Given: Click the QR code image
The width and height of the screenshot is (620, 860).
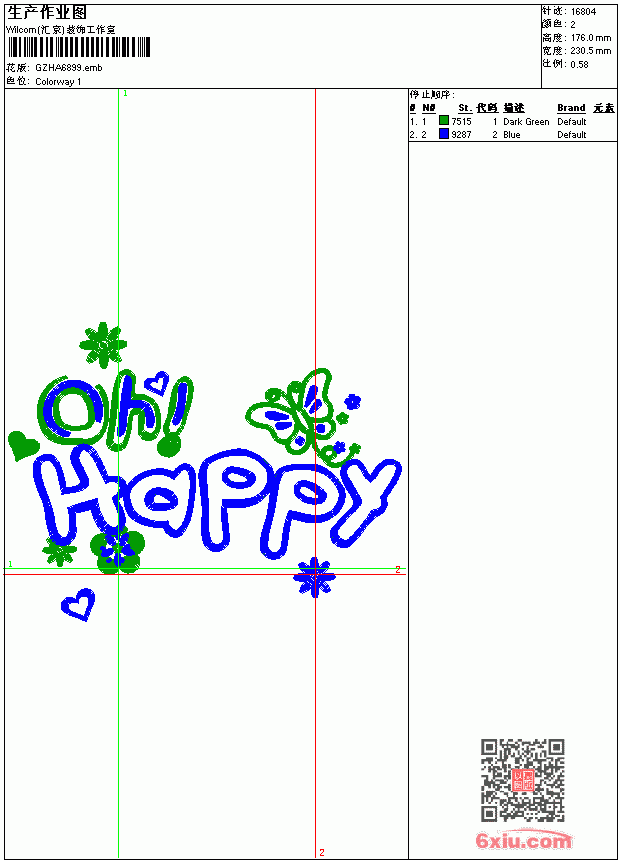Looking at the screenshot, I should pos(523,780).
